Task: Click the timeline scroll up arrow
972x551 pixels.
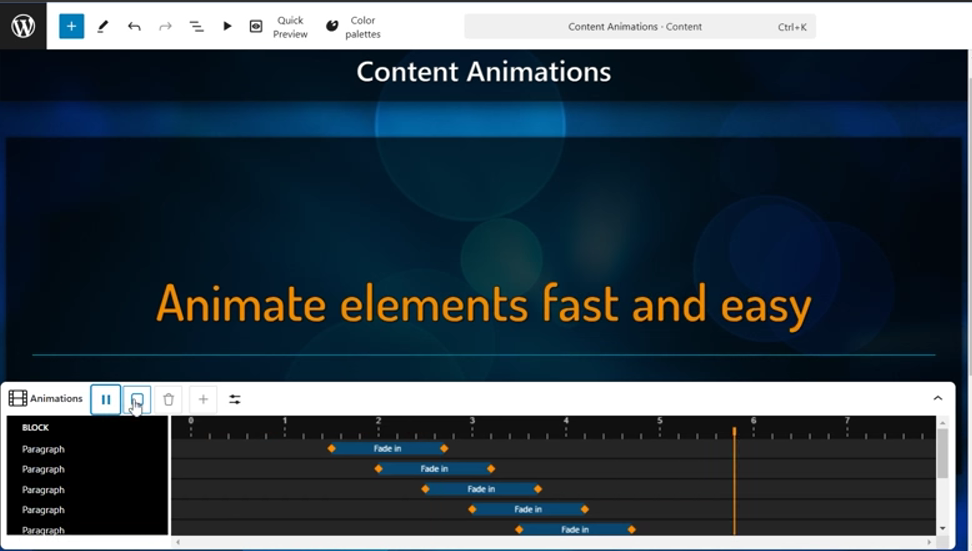Action: point(942,422)
